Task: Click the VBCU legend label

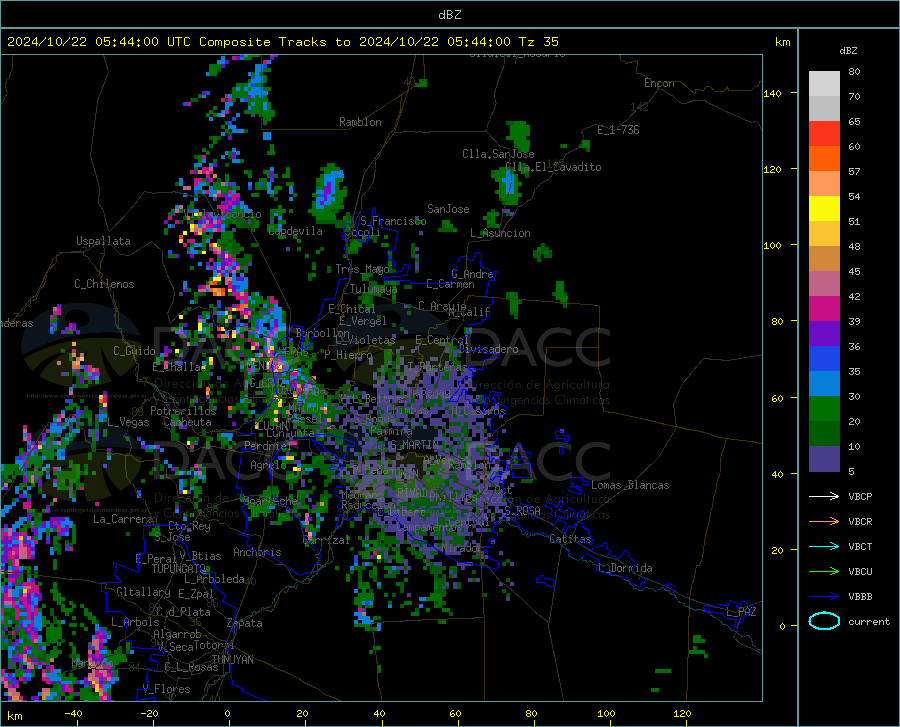Action: pyautogui.click(x=860, y=572)
